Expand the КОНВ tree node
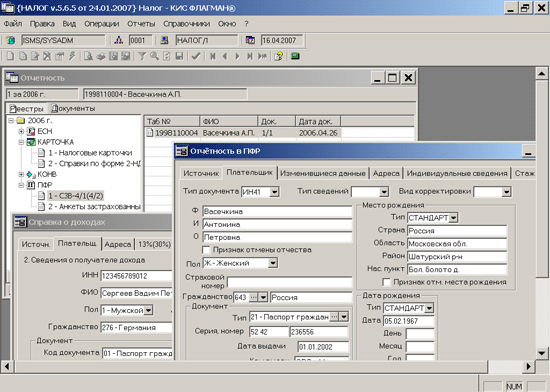 click(21, 174)
